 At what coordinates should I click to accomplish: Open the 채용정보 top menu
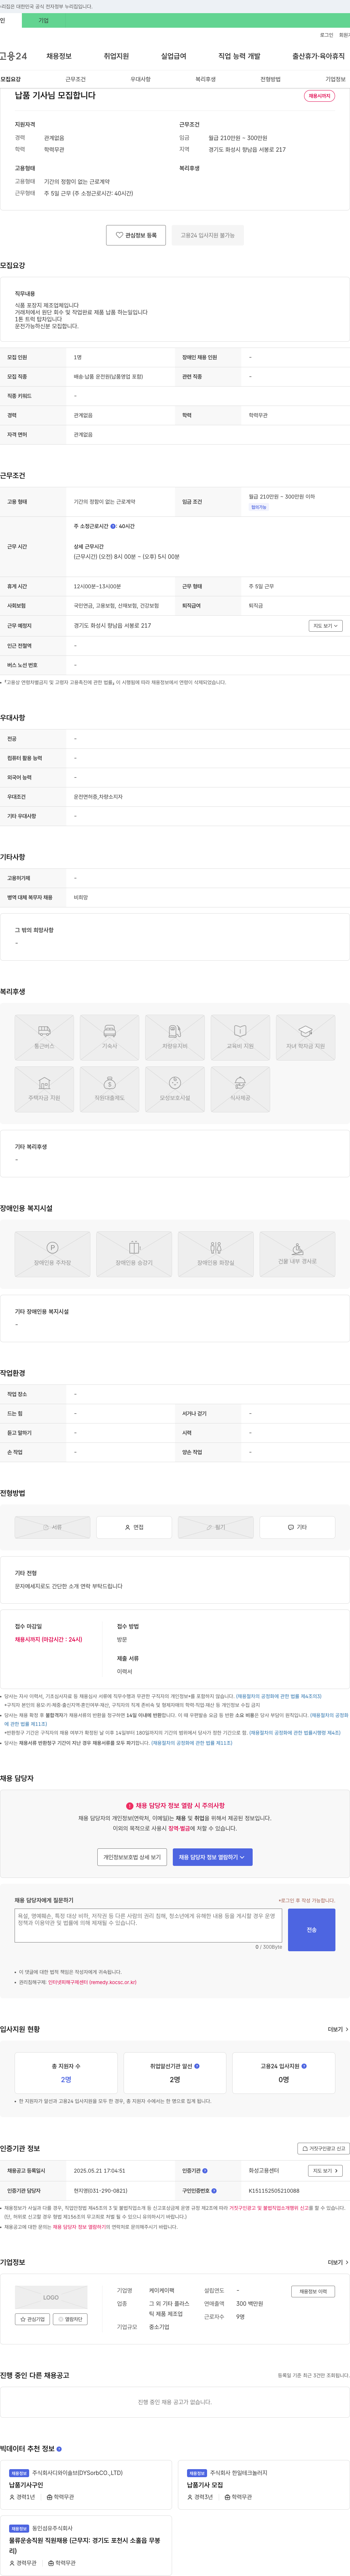(x=59, y=56)
